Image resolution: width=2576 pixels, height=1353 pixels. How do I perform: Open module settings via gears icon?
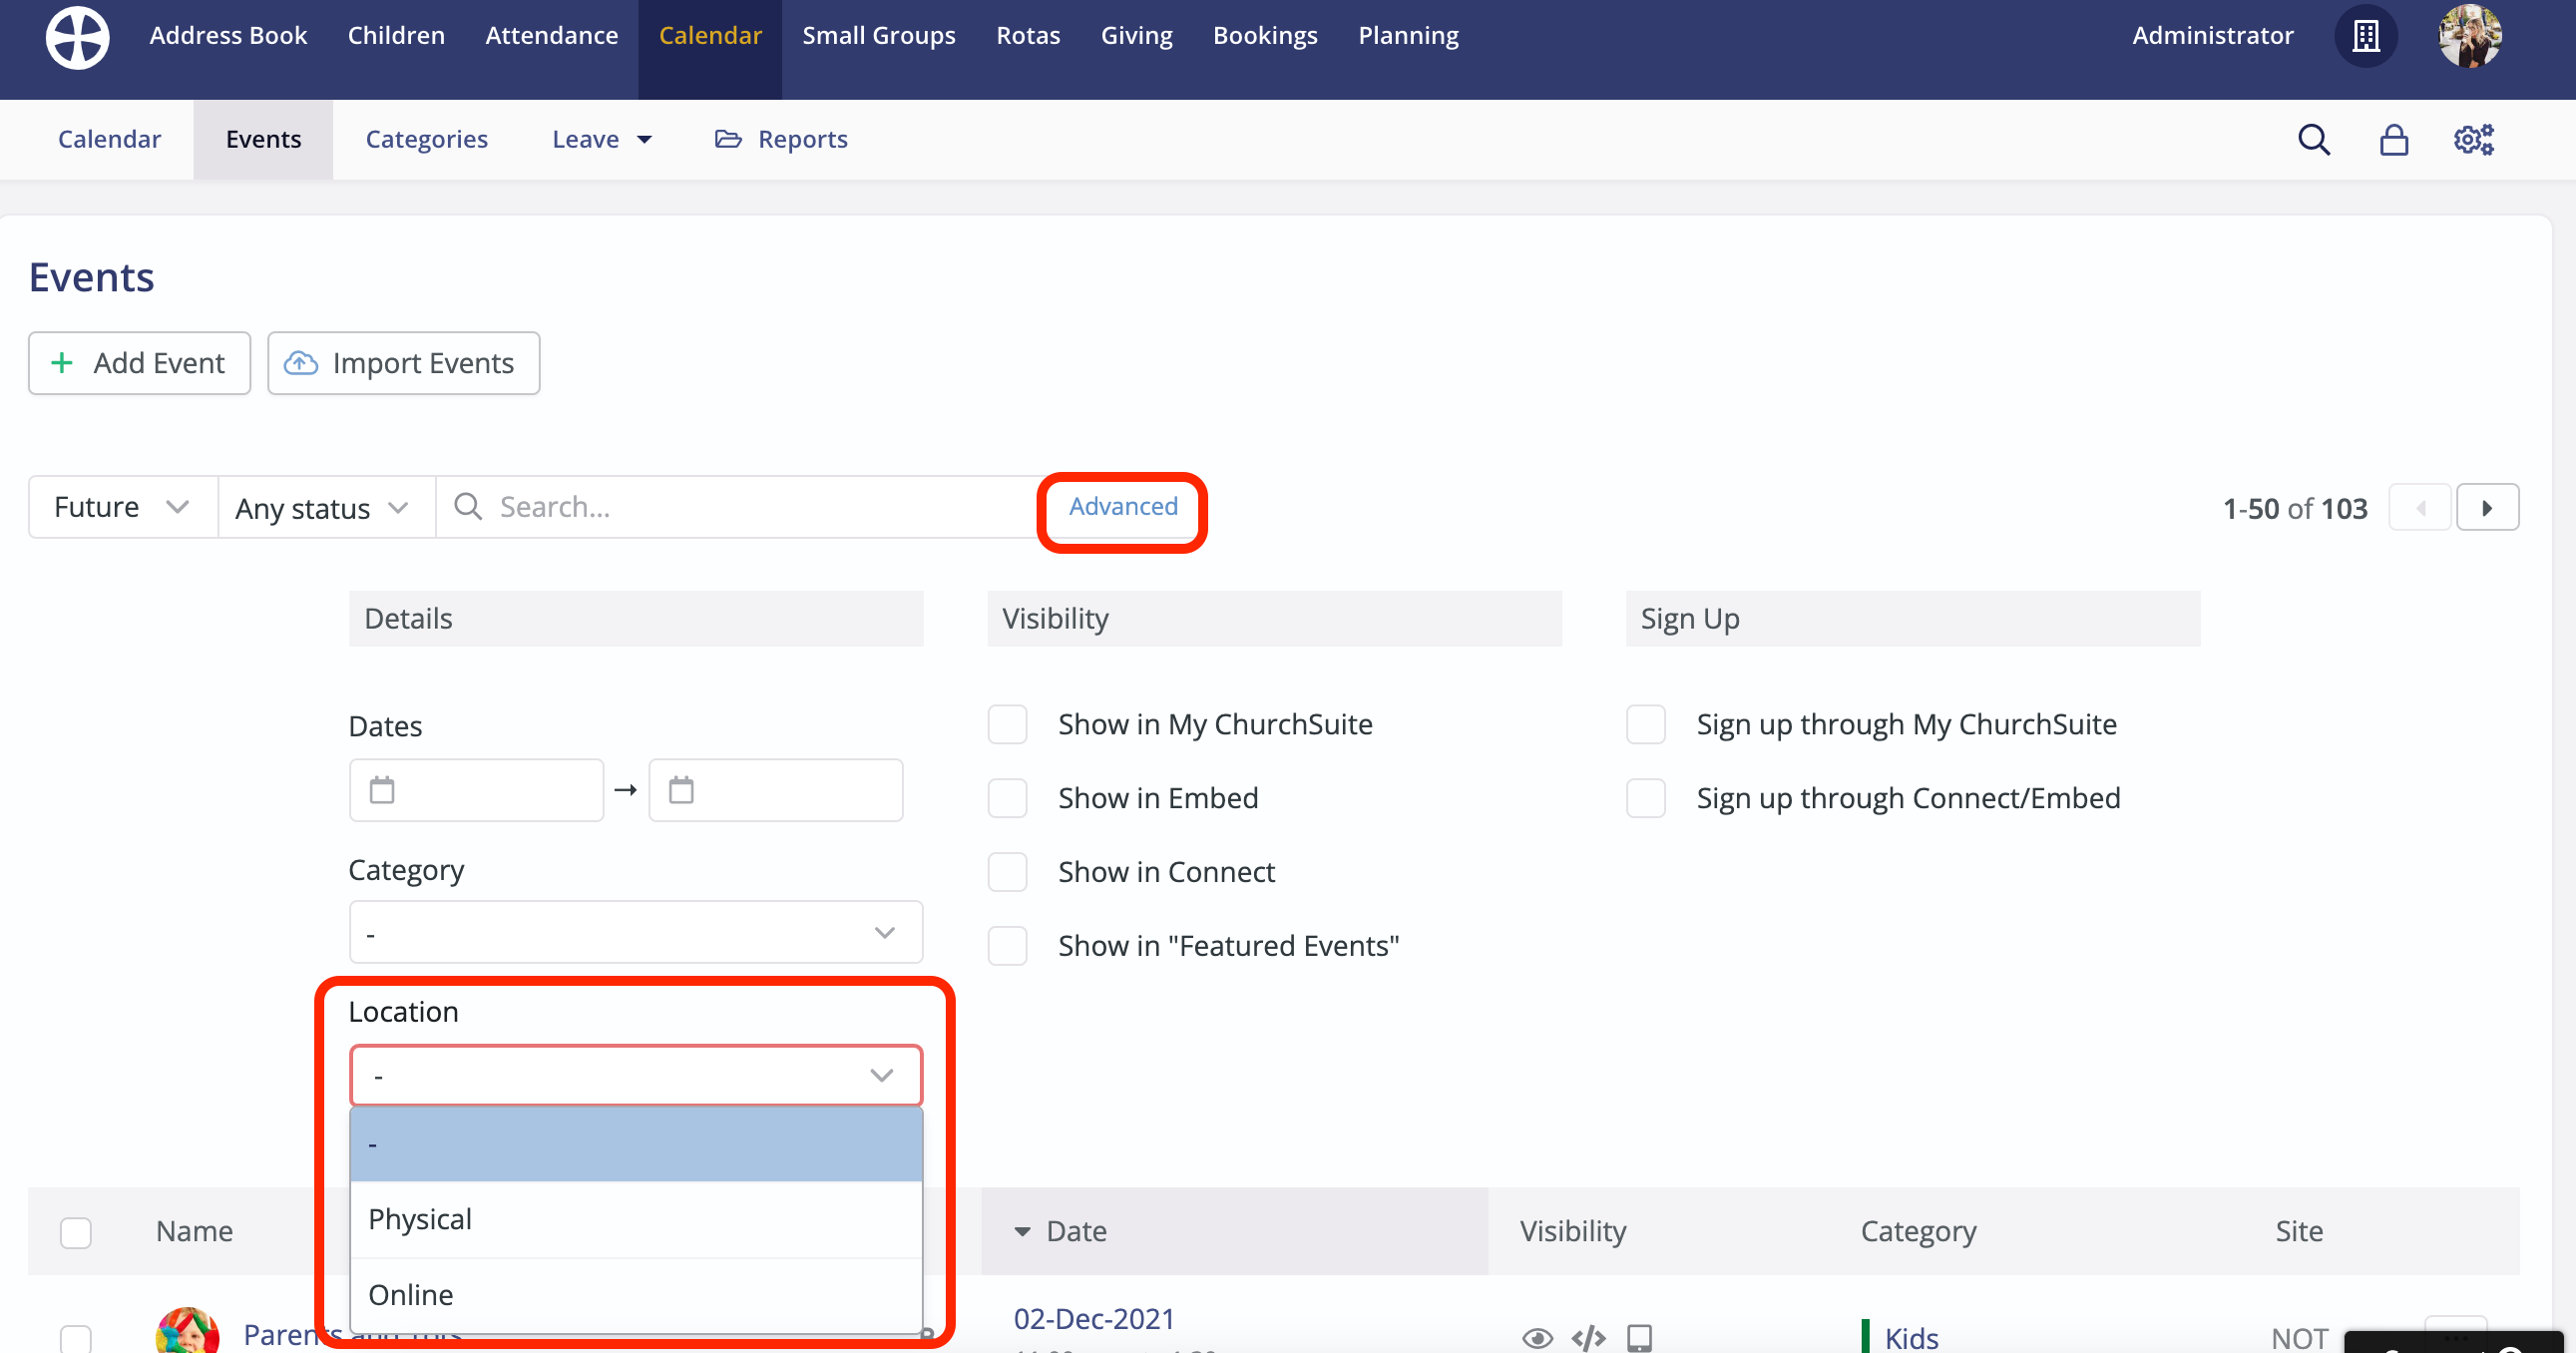(x=2473, y=139)
